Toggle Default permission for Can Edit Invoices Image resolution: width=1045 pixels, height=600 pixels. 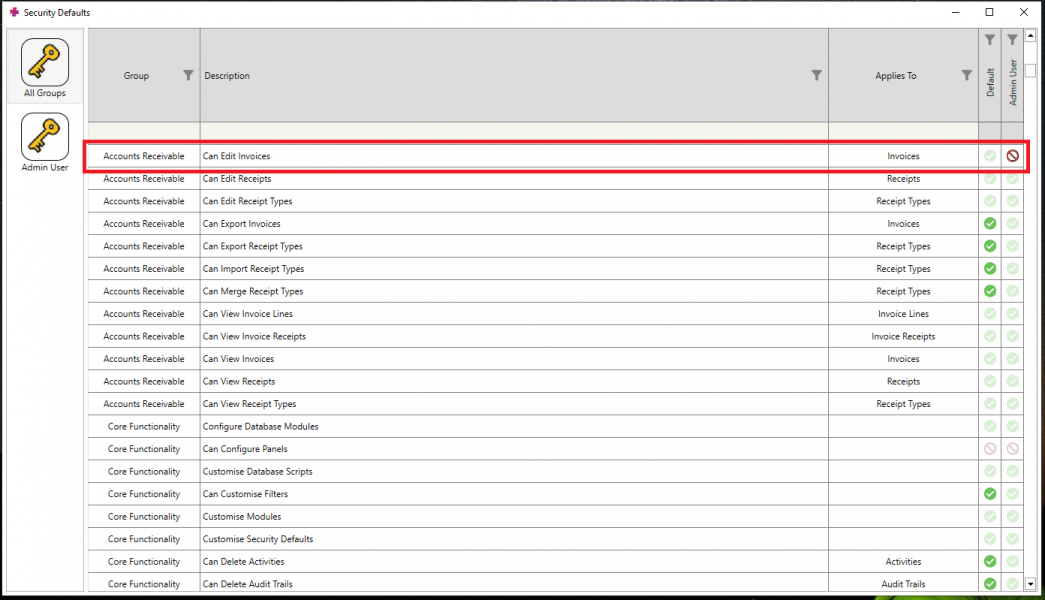click(x=990, y=156)
